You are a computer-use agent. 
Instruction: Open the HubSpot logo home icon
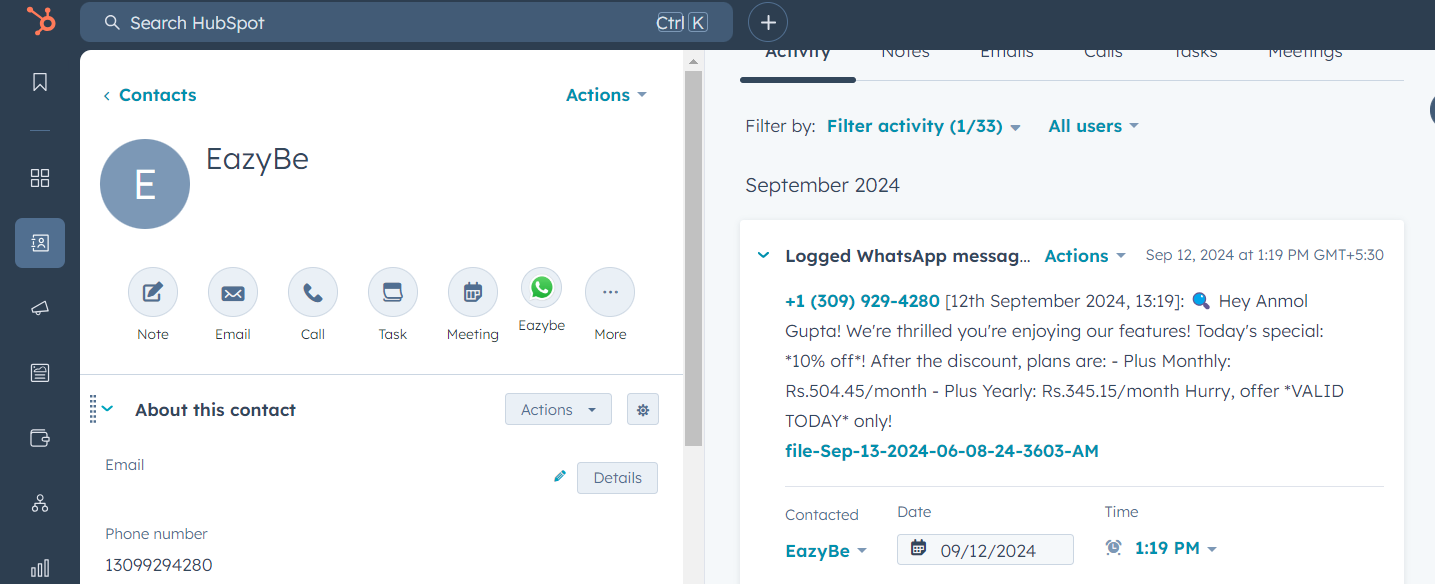click(x=40, y=21)
